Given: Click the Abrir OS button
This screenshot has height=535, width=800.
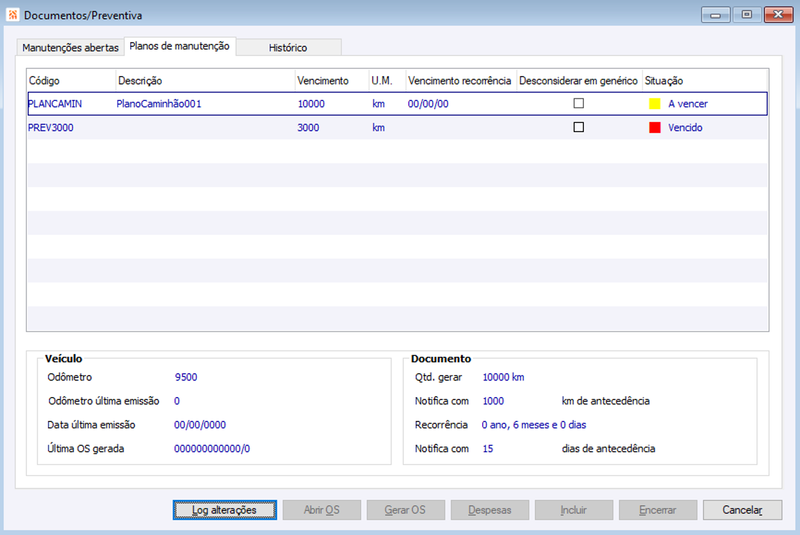Looking at the screenshot, I should pos(321,510).
